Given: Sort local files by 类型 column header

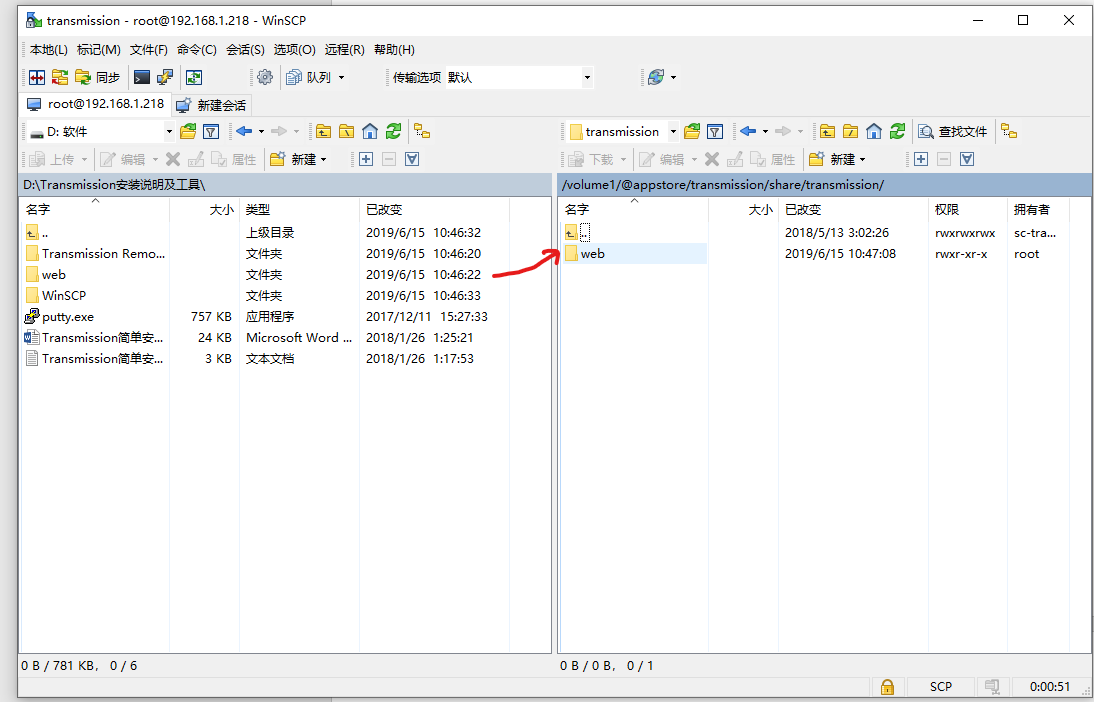Looking at the screenshot, I should 299,209.
